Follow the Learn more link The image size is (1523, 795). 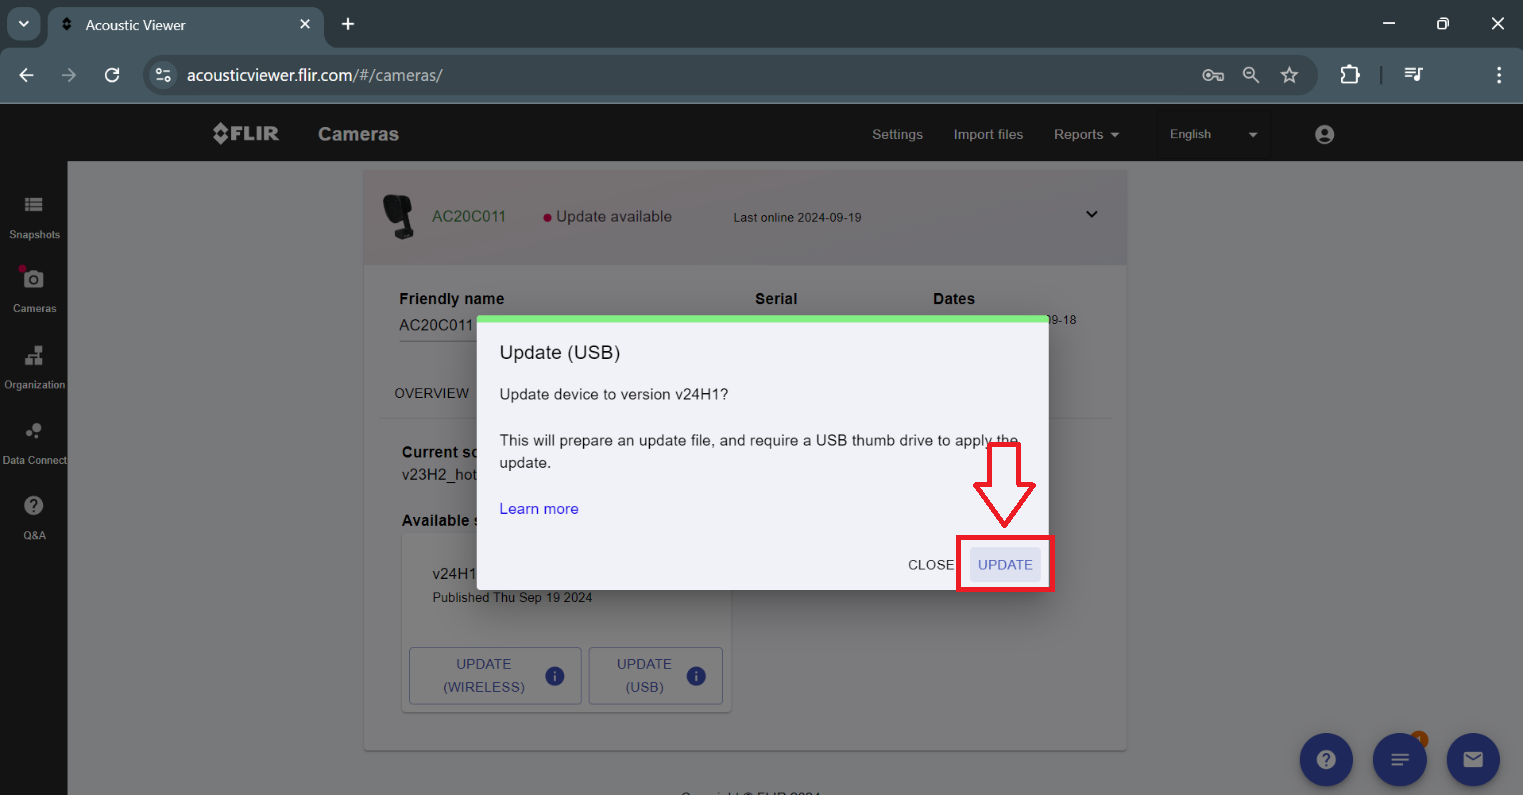pos(539,509)
